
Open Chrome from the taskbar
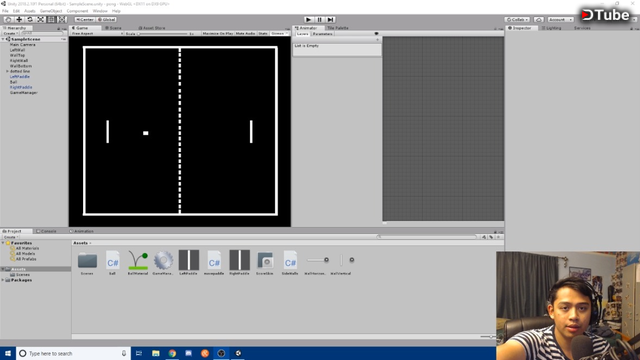[172, 353]
